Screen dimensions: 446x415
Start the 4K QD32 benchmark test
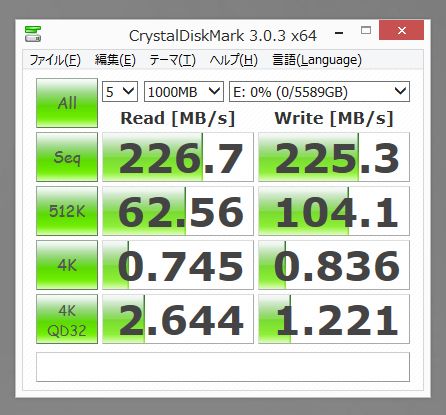tap(67, 319)
